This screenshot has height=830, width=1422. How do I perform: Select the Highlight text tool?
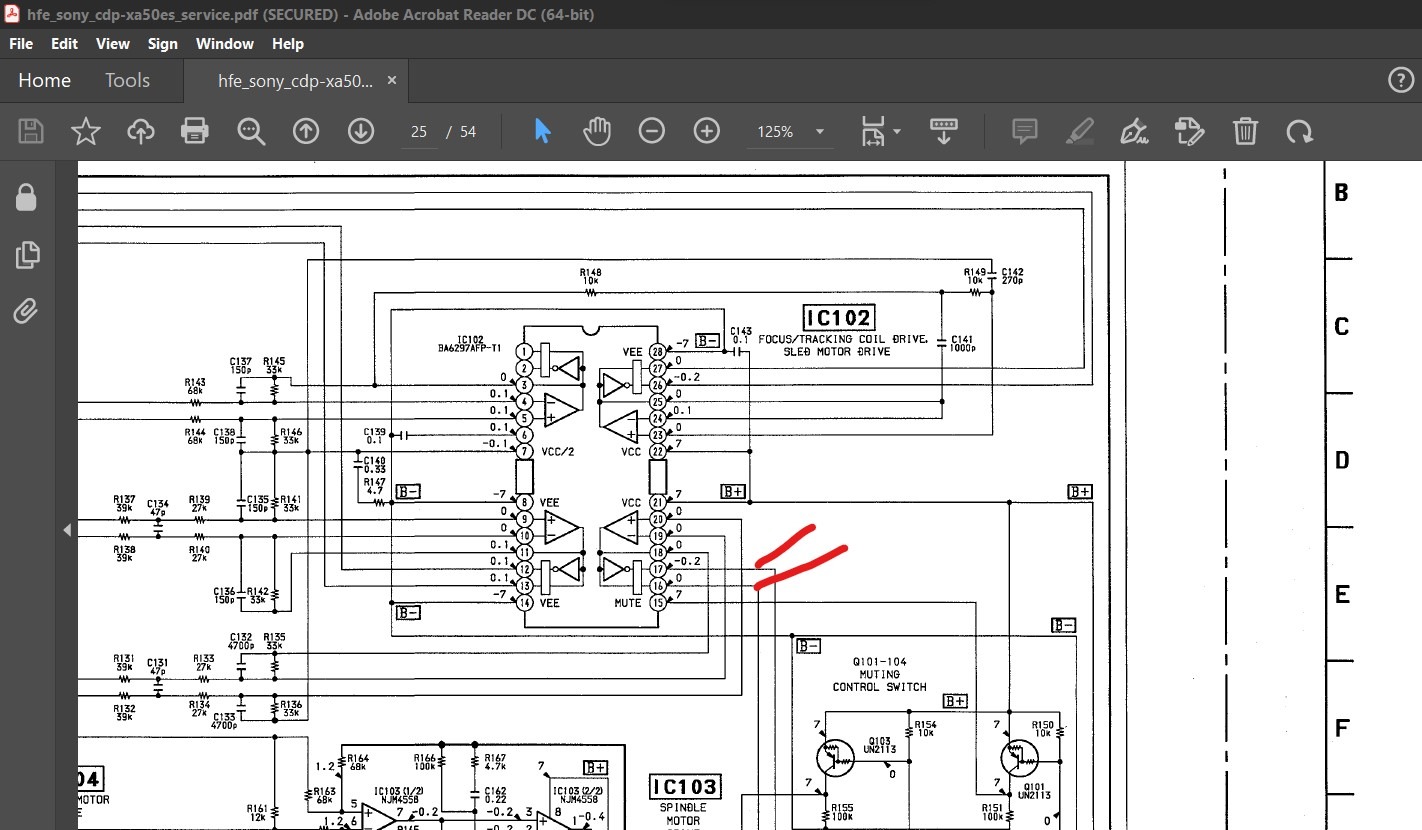[1079, 131]
